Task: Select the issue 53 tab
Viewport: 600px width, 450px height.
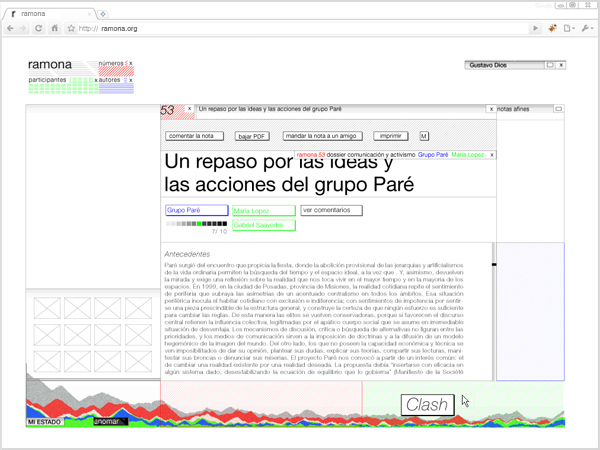Action: (x=167, y=110)
